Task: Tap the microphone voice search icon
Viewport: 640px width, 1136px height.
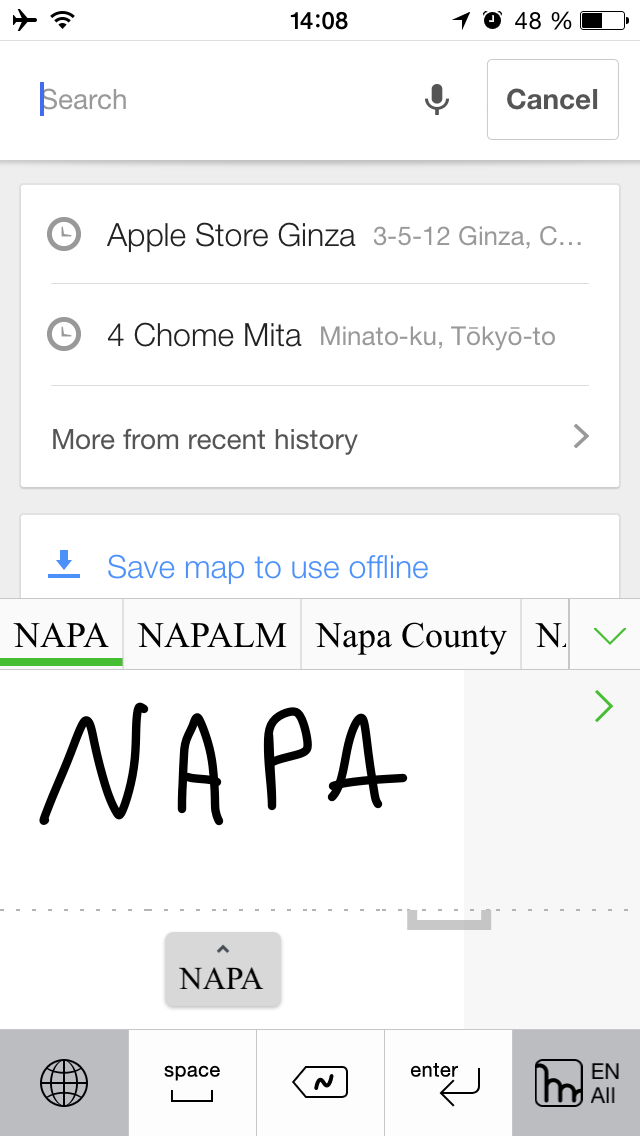Action: click(x=436, y=100)
